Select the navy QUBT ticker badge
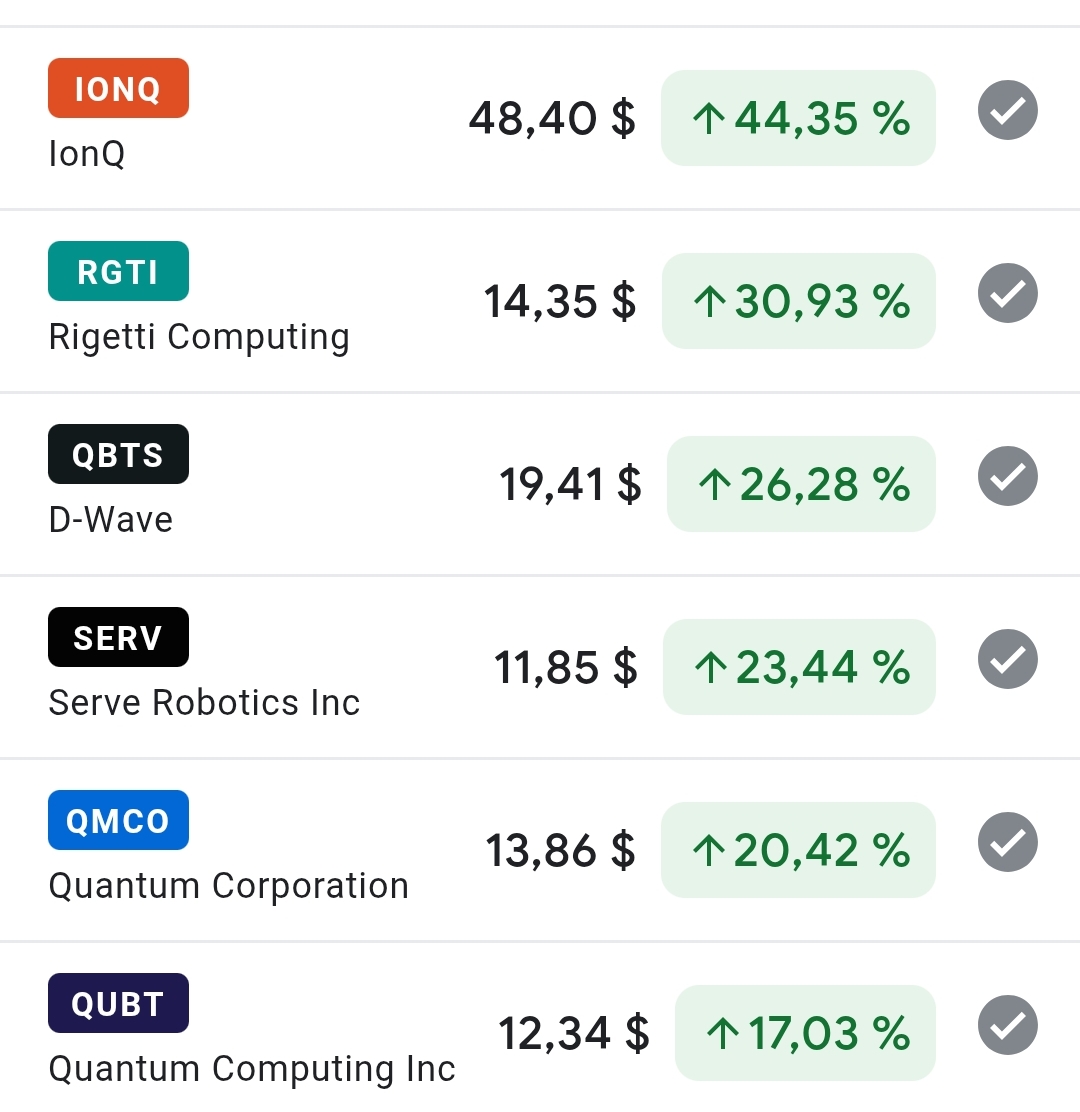 [118, 1003]
